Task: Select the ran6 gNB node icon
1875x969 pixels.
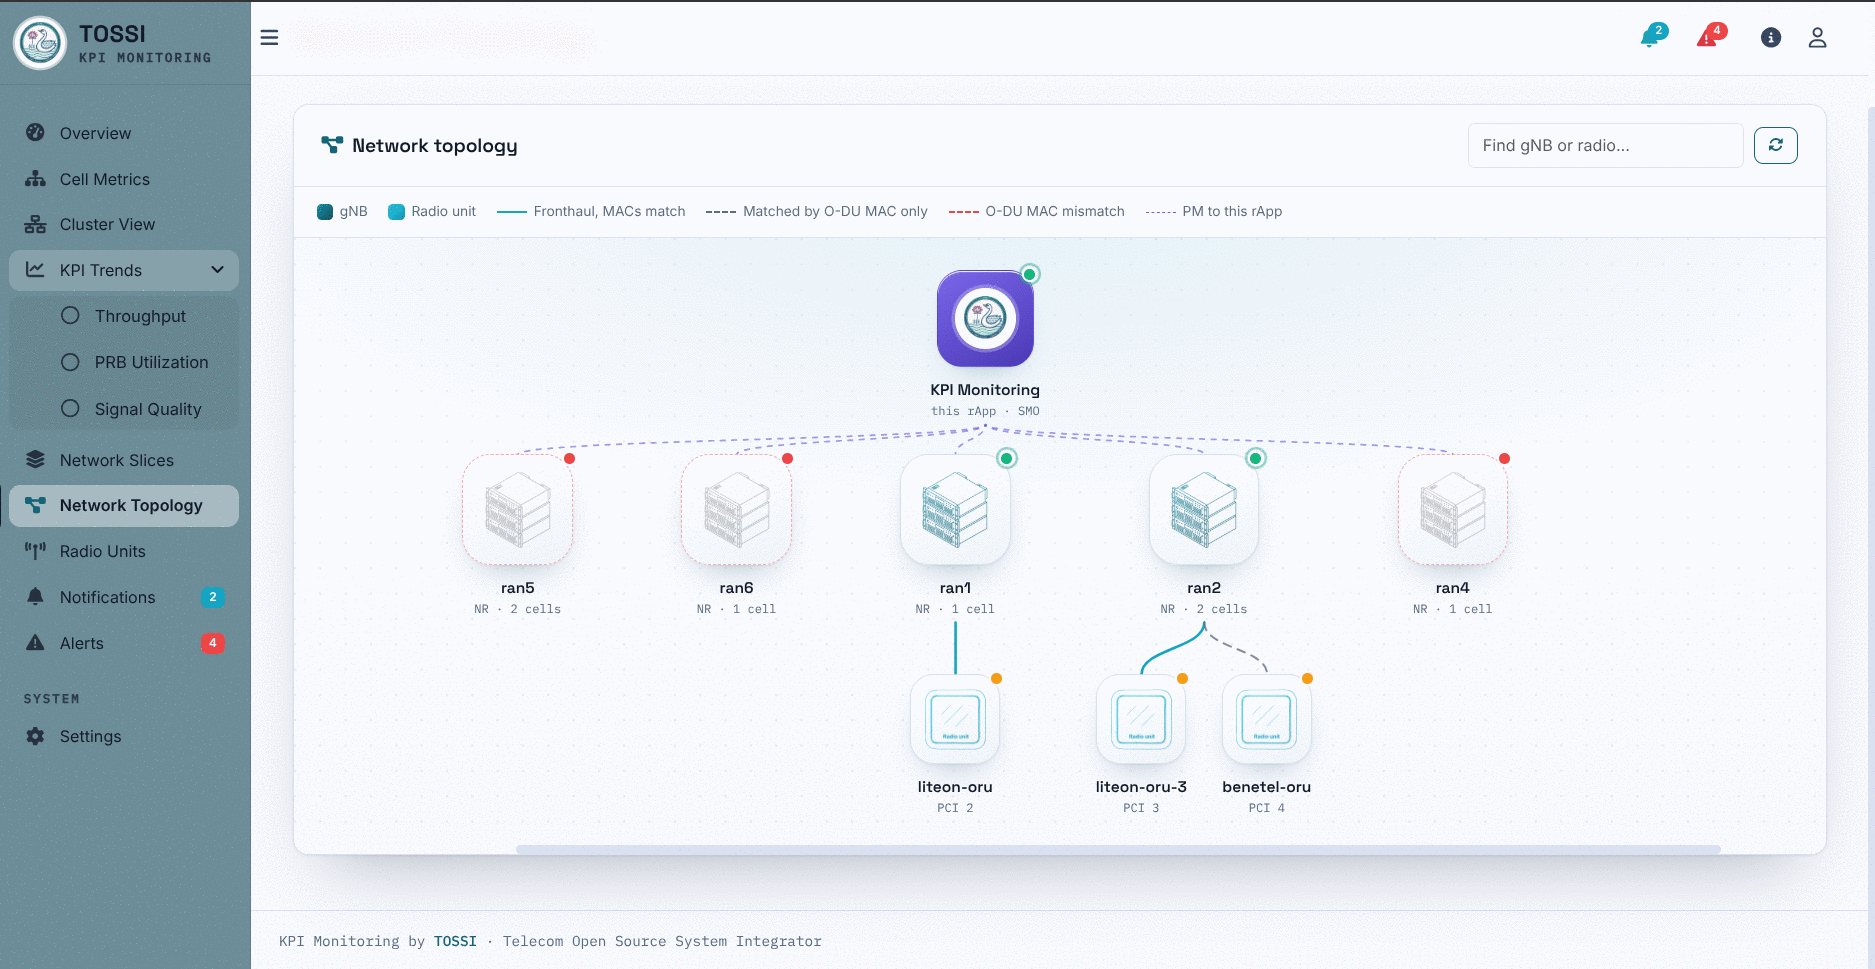Action: tap(737, 510)
